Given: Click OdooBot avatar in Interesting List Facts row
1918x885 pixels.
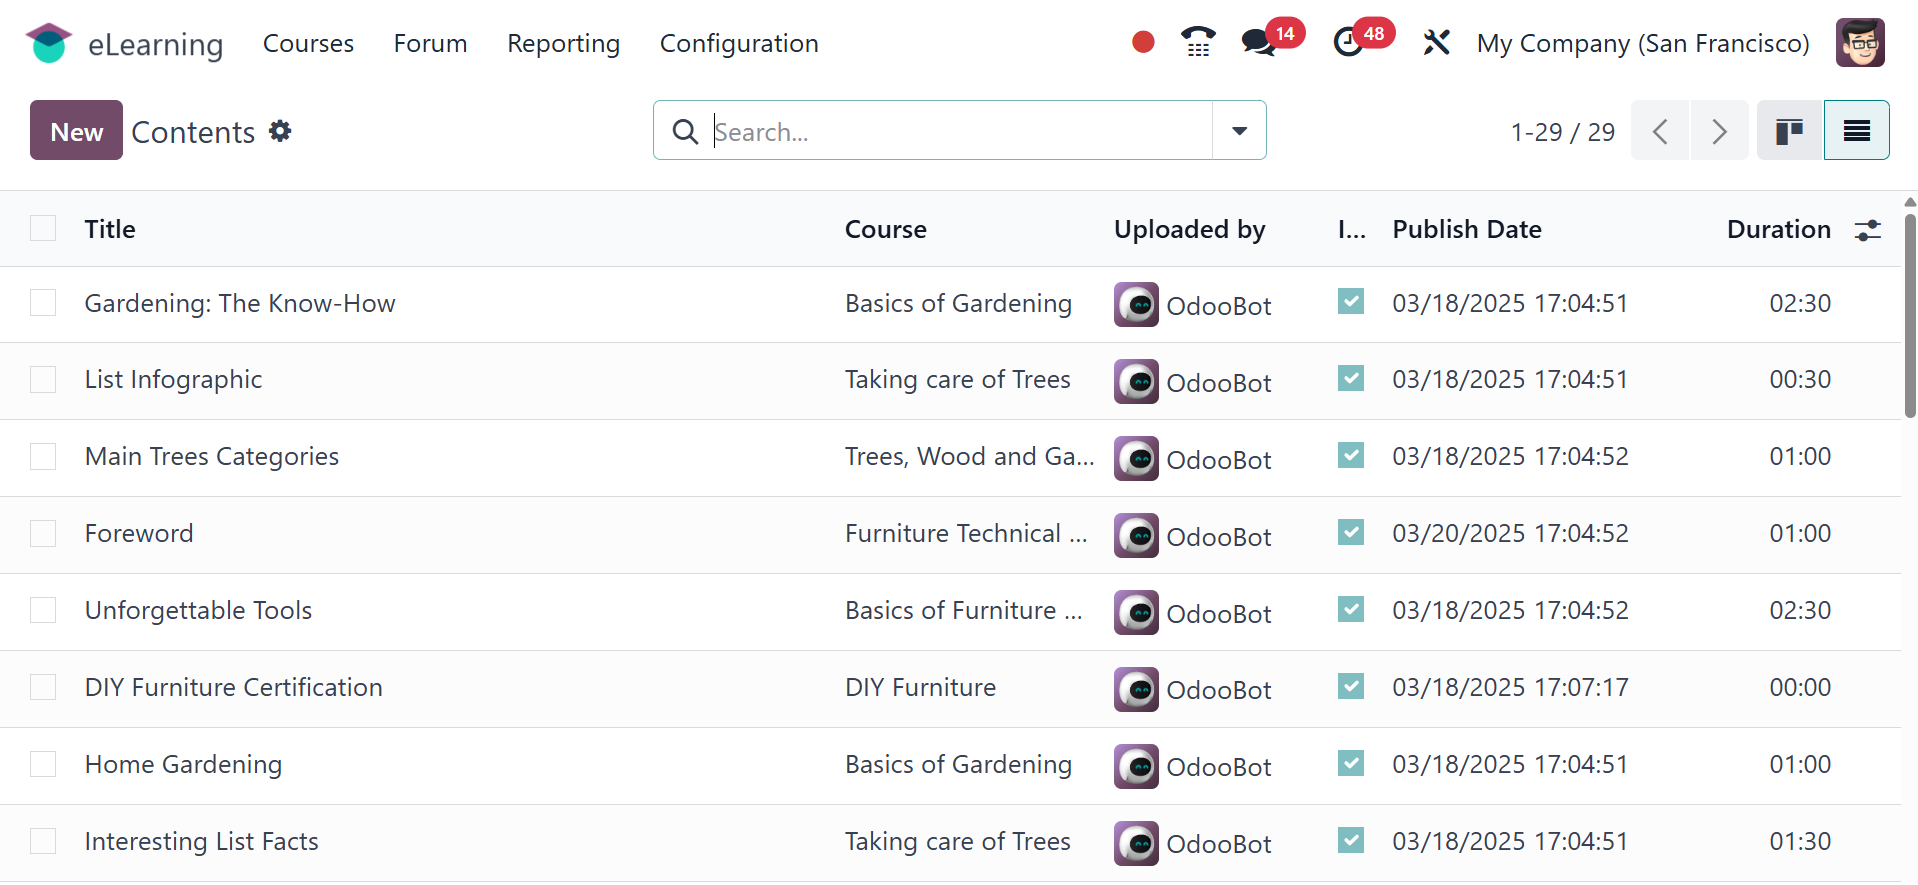Looking at the screenshot, I should pos(1136,844).
